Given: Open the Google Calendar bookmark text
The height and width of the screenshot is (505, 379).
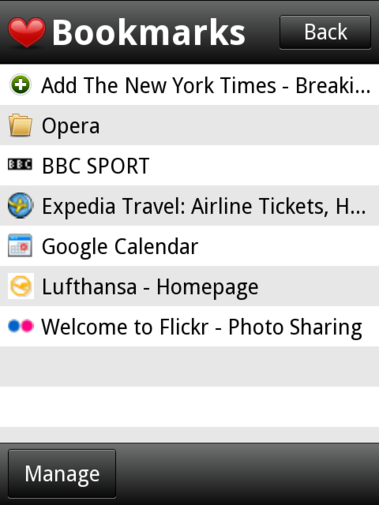Looking at the screenshot, I should (x=120, y=247).
